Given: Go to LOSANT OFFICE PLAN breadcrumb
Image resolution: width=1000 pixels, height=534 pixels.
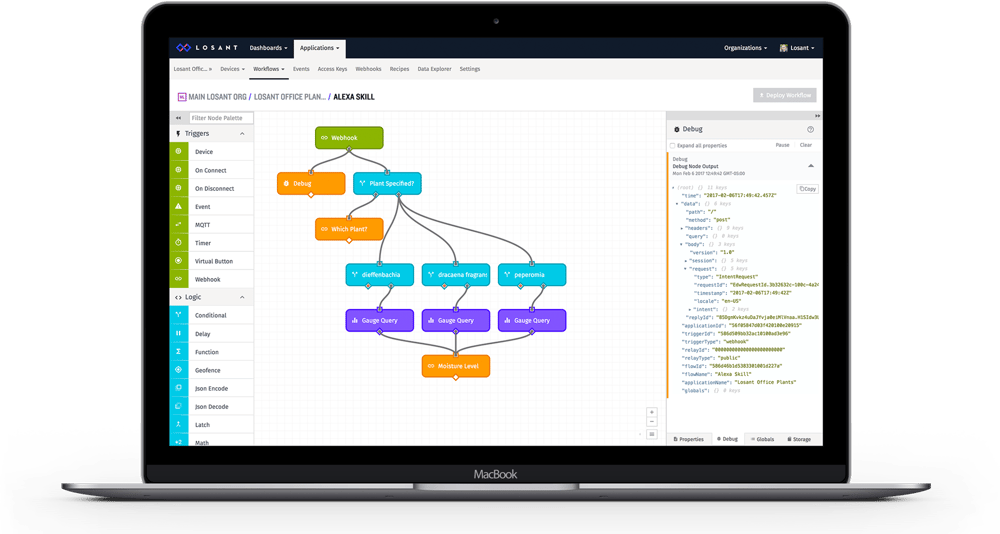Looking at the screenshot, I should [x=290, y=97].
